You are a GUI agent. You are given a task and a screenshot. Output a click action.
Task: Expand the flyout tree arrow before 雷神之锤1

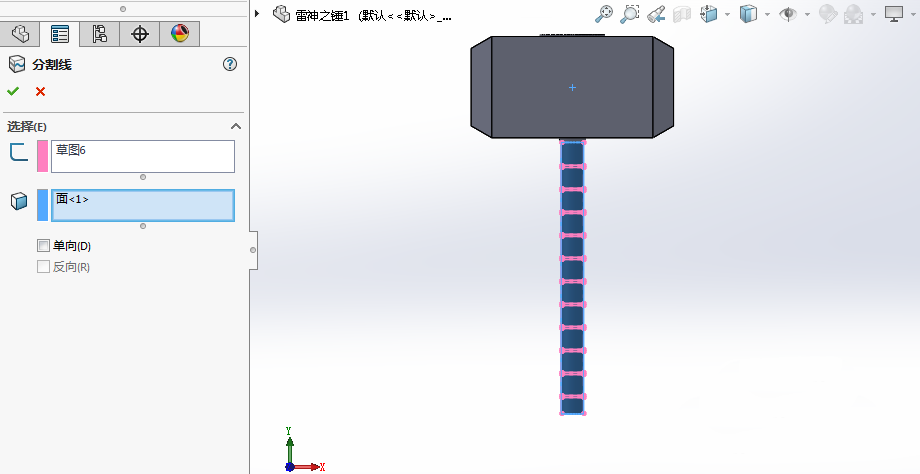point(257,13)
